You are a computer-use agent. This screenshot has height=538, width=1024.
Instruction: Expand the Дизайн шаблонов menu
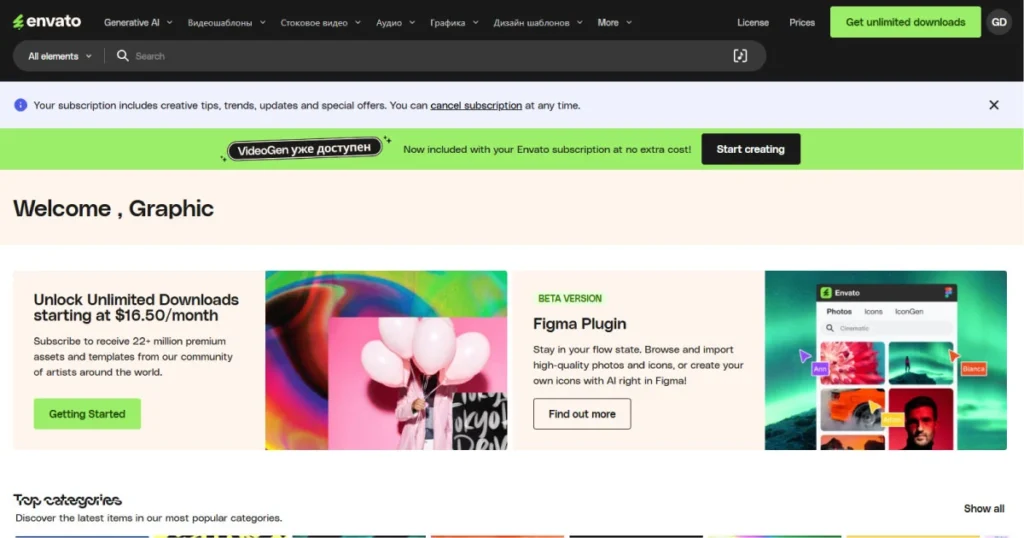[x=537, y=22]
